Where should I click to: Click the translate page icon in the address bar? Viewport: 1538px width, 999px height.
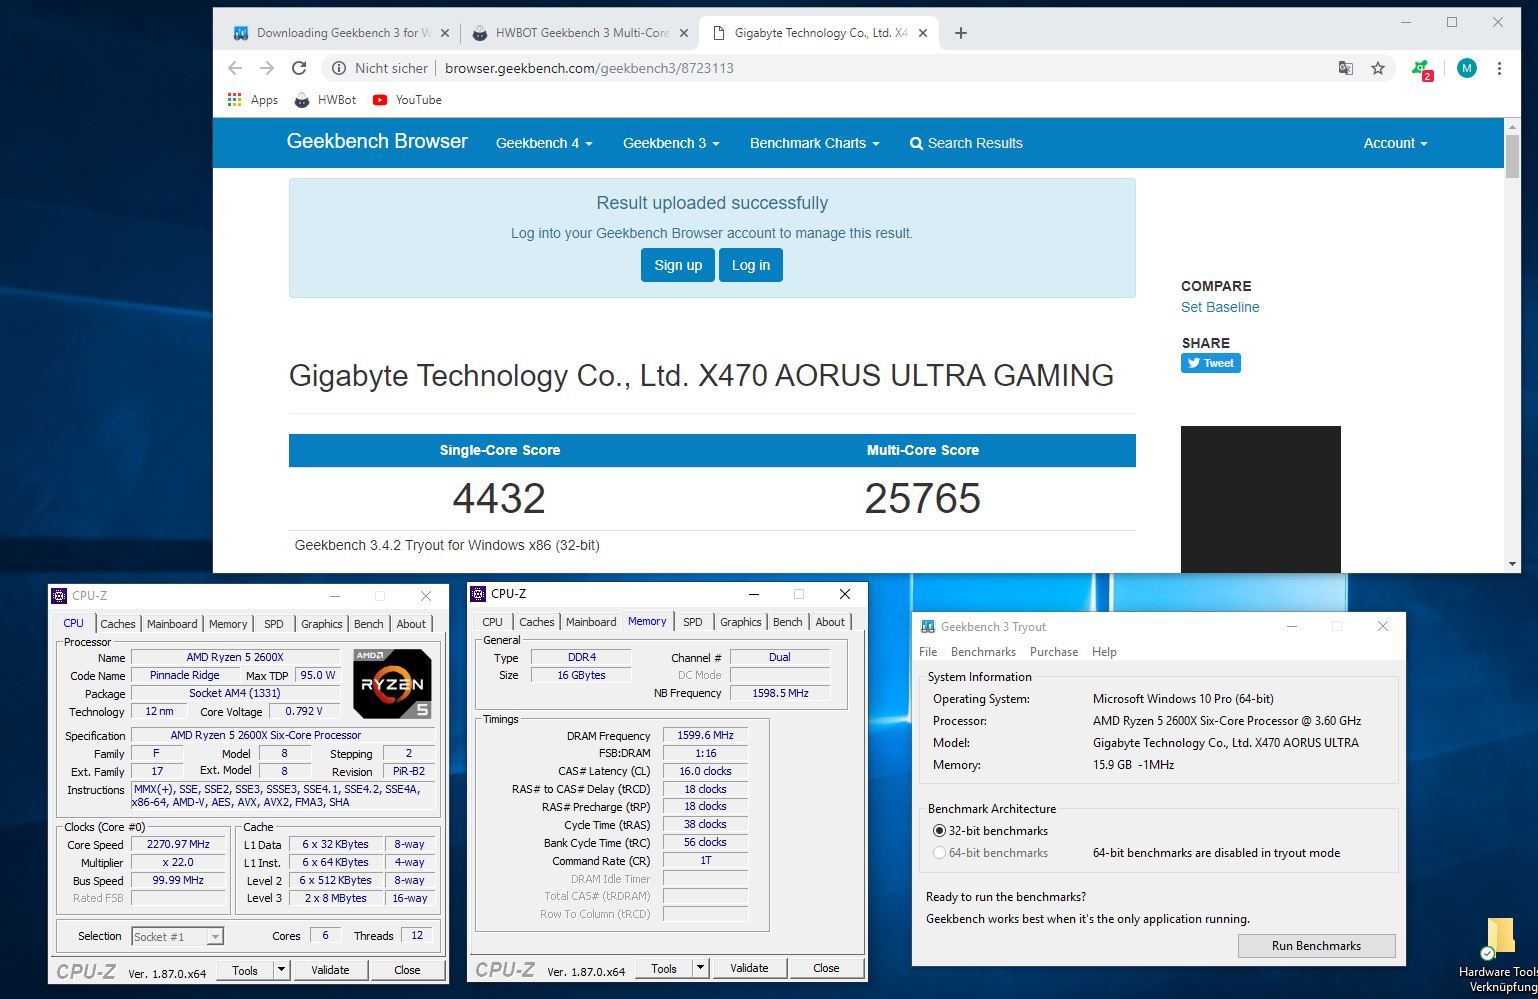(x=1346, y=68)
